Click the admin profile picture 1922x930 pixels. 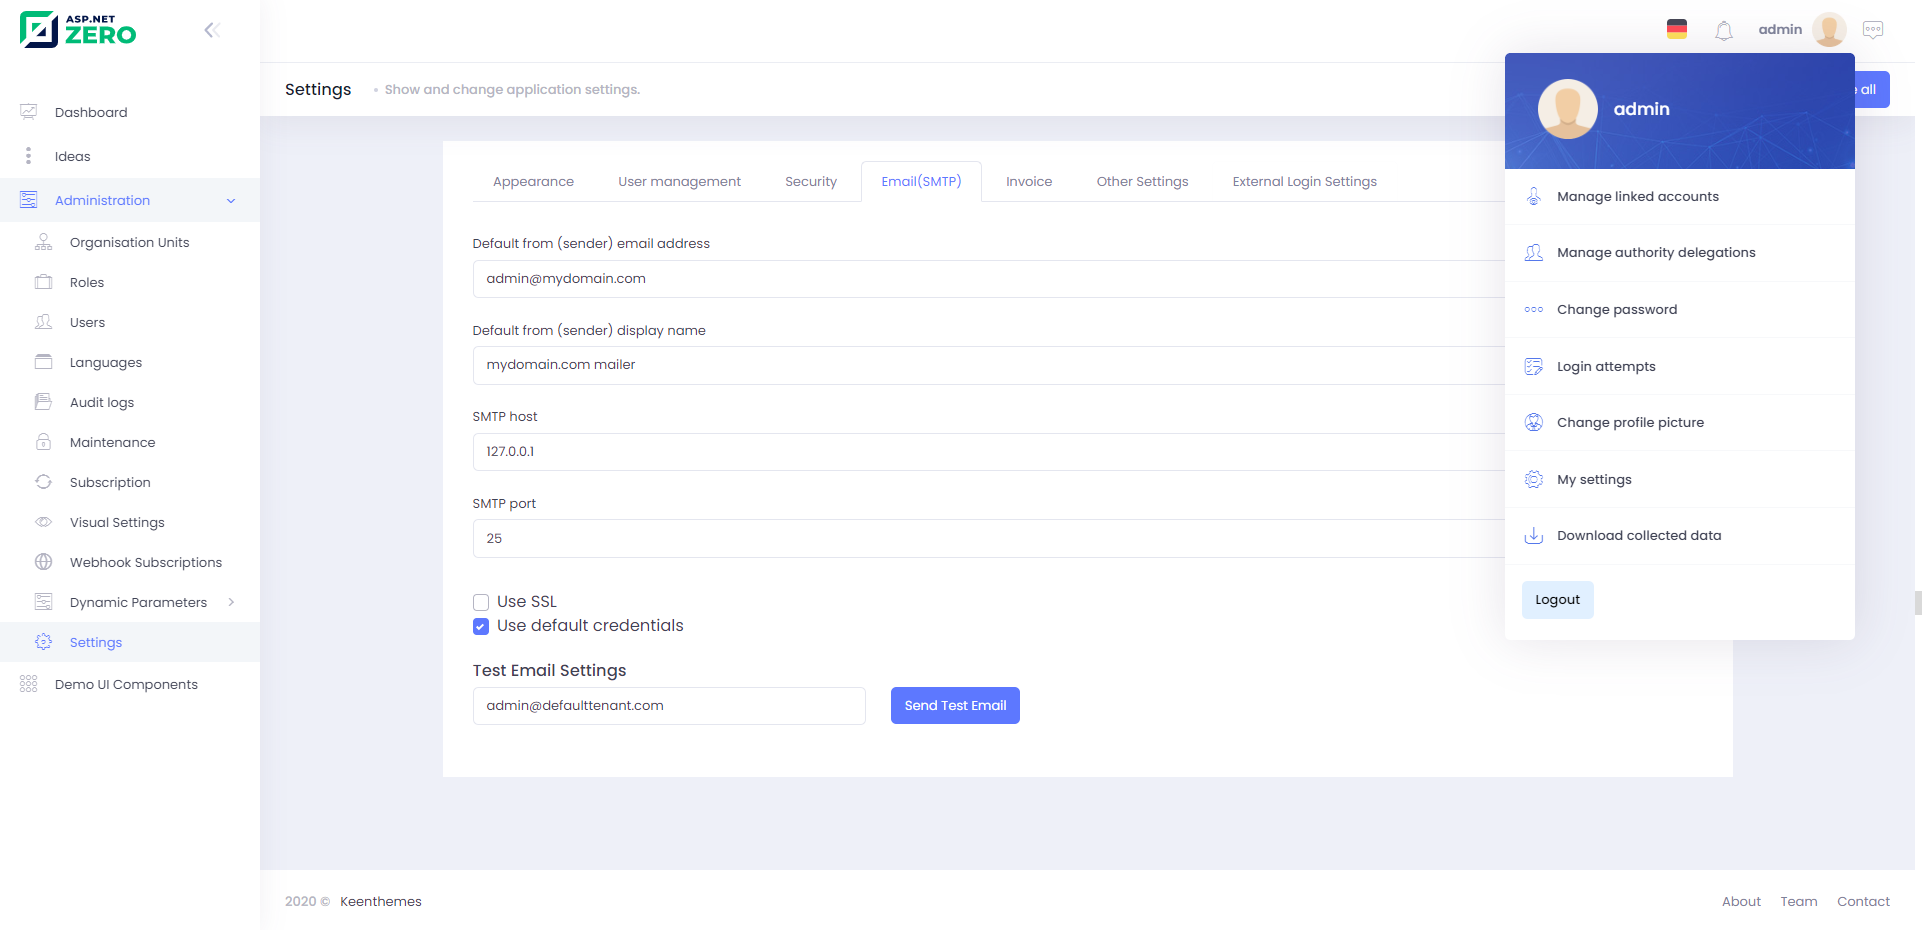(1829, 30)
